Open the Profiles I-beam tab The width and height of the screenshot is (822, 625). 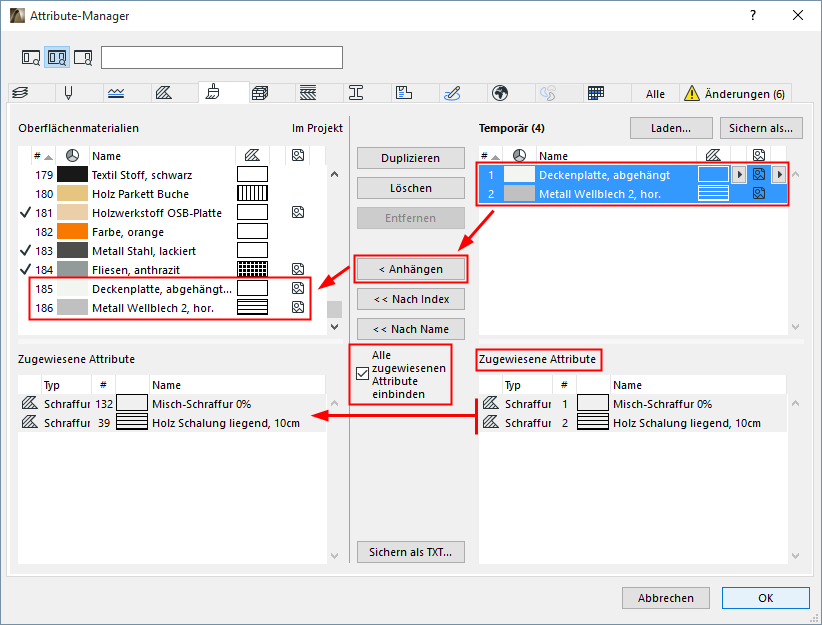click(356, 93)
